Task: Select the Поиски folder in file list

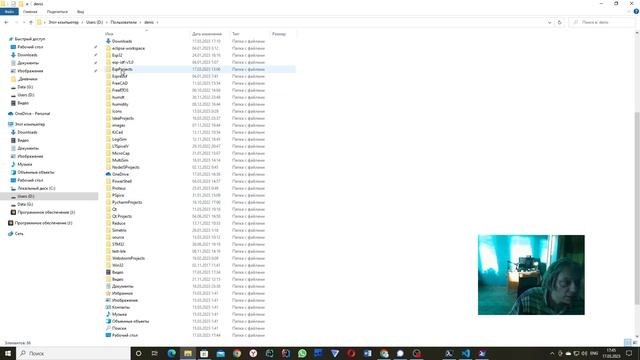Action: [x=119, y=328]
